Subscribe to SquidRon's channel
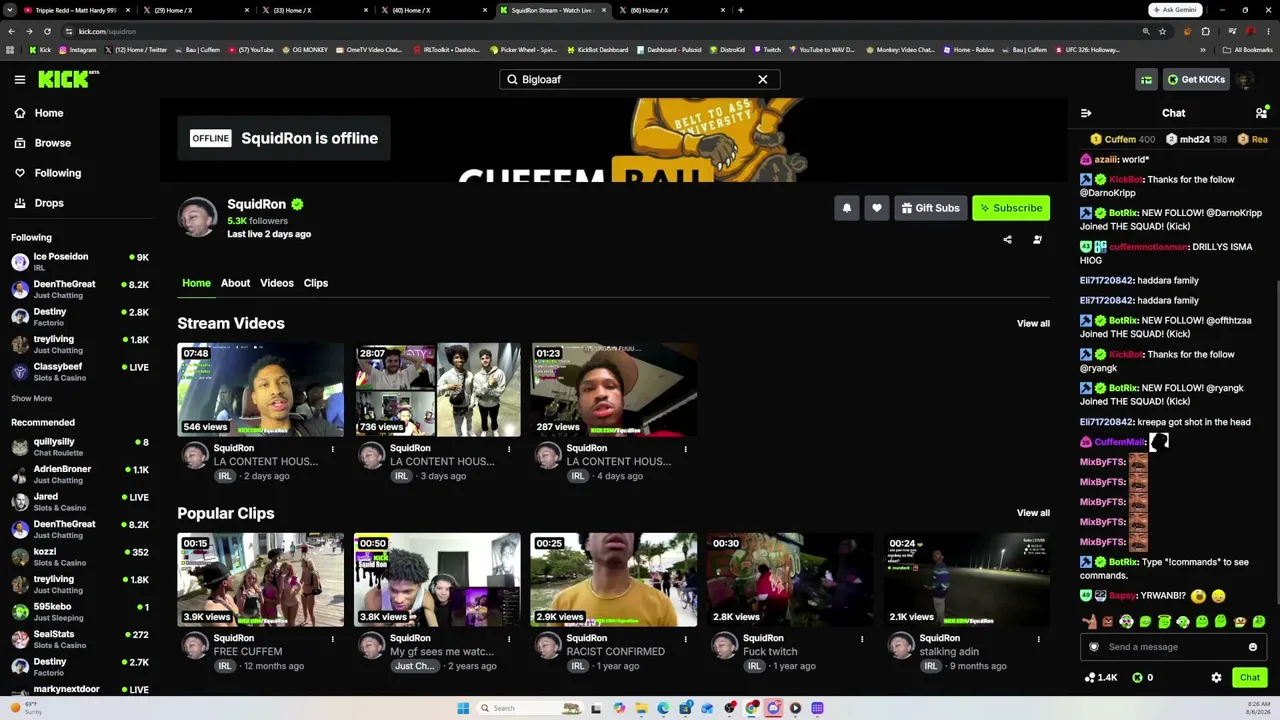This screenshot has width=1280, height=720. tap(1011, 208)
